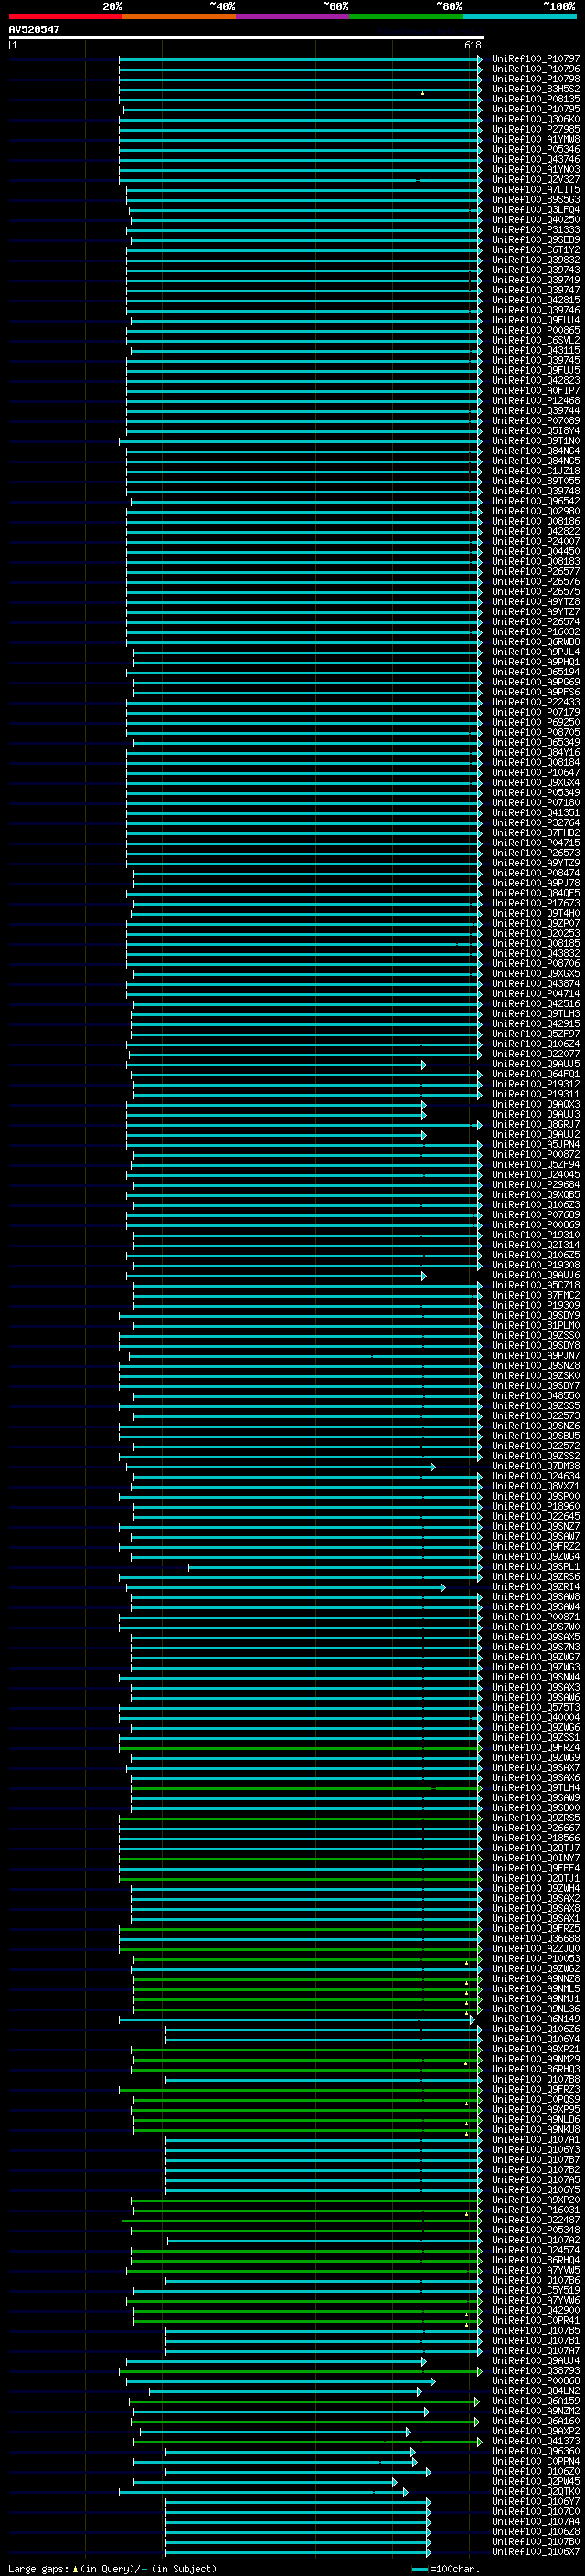The width and height of the screenshot is (585, 2576).
Task: Click the red 20% identity color band
Action: pos(65,16)
